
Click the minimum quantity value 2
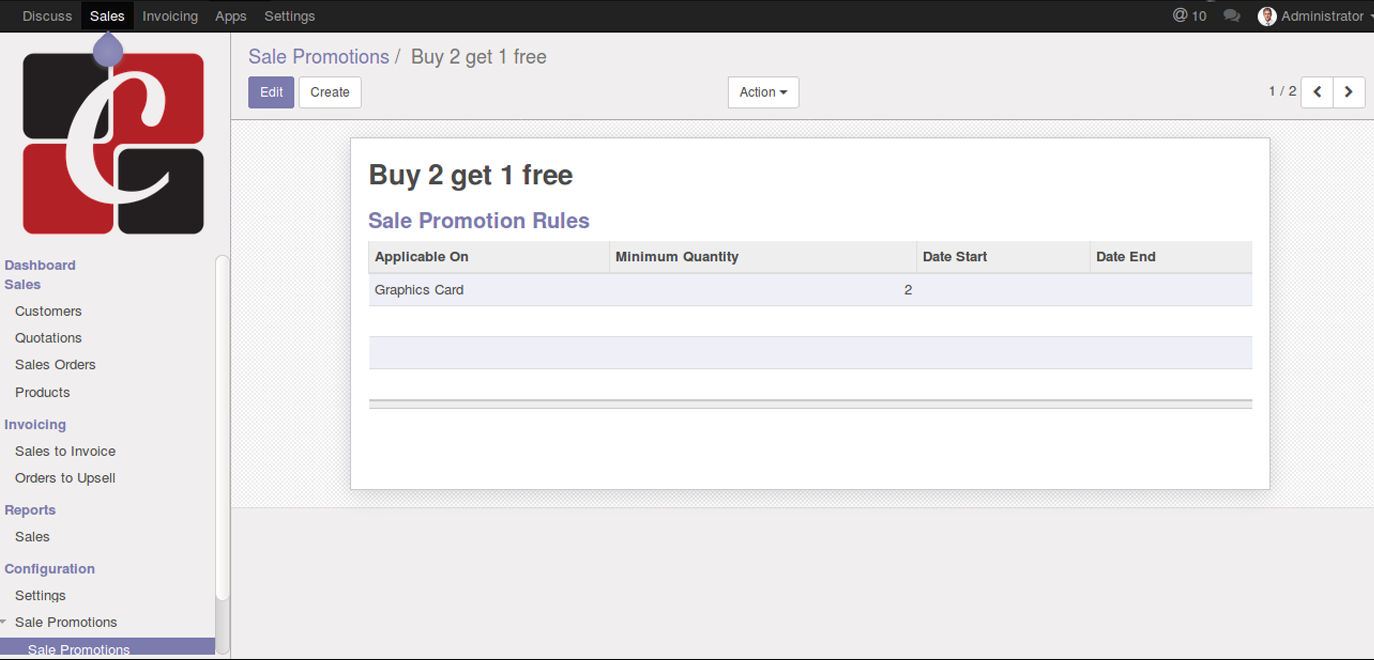pyautogui.click(x=908, y=290)
